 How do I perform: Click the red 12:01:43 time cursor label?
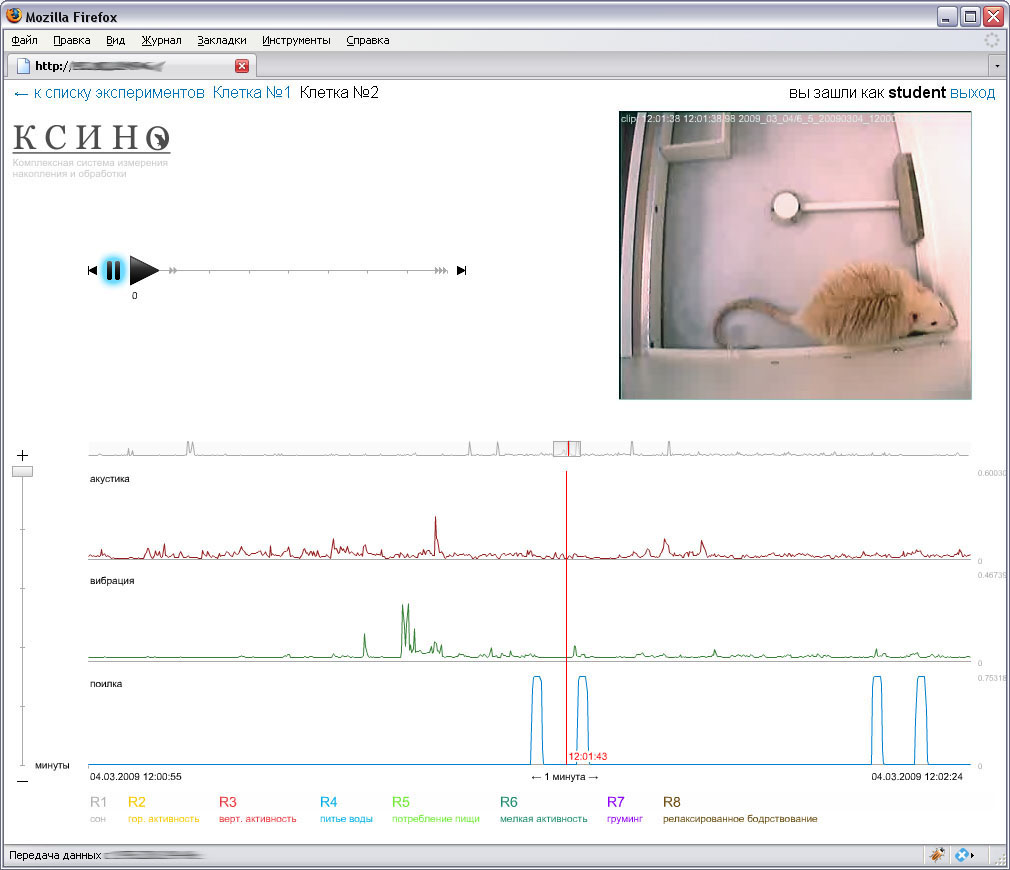pos(588,757)
